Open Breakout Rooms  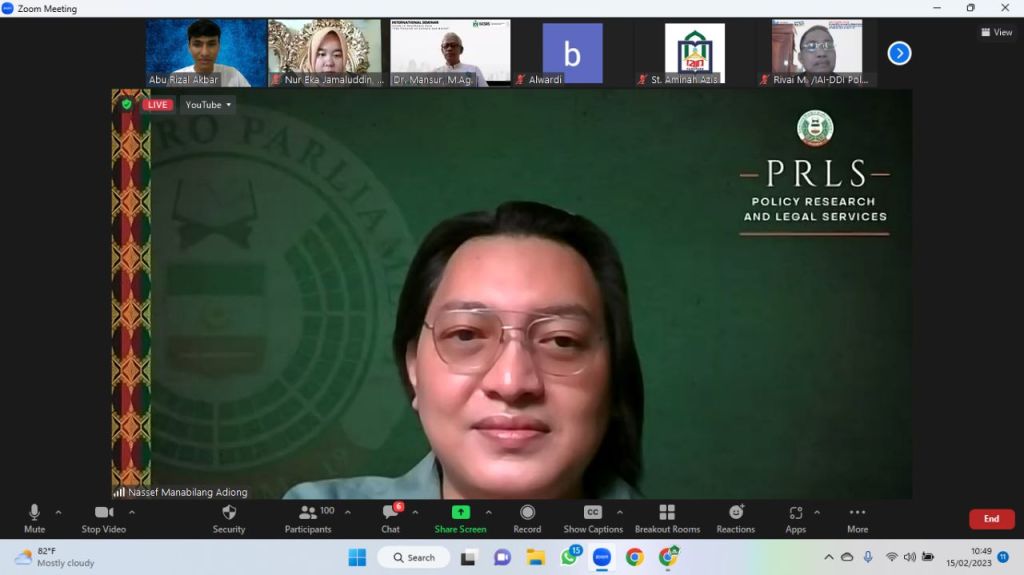tap(667, 513)
